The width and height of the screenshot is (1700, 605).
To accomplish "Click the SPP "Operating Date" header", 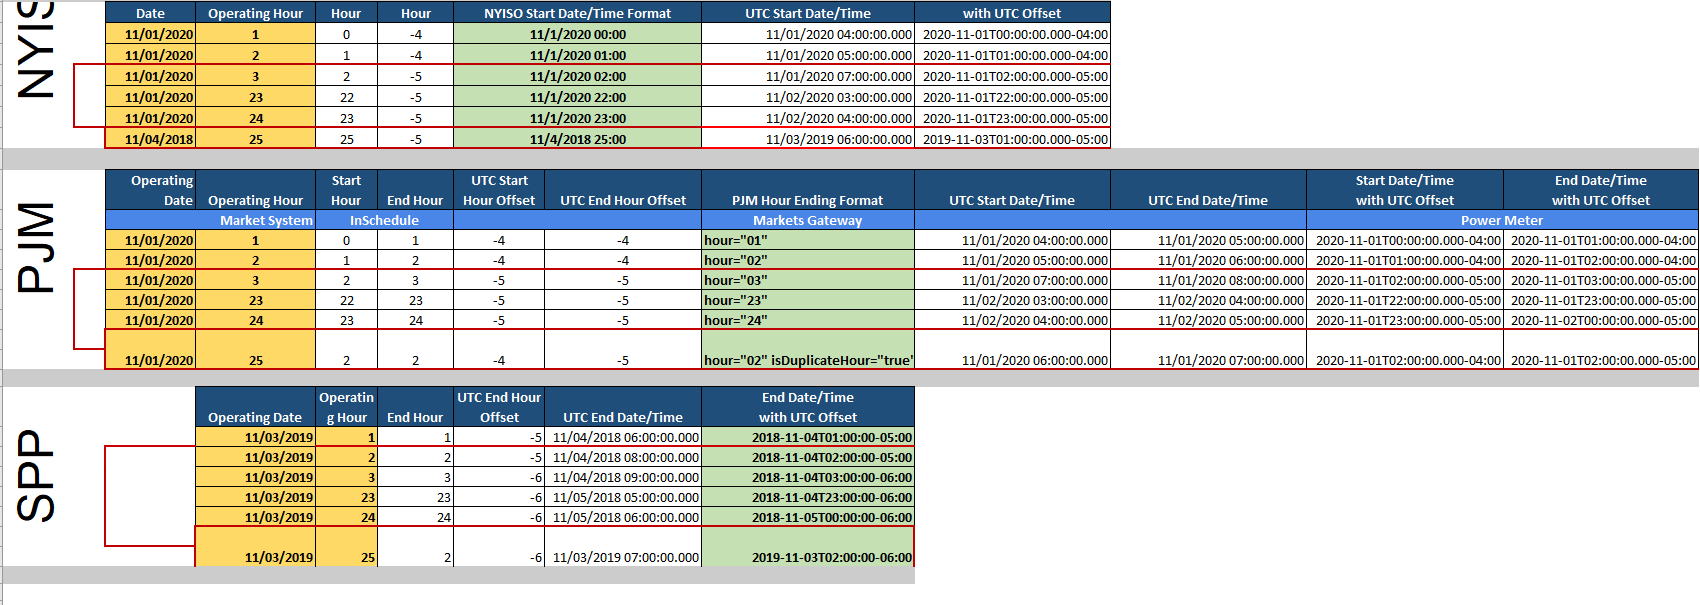I will 255,407.
